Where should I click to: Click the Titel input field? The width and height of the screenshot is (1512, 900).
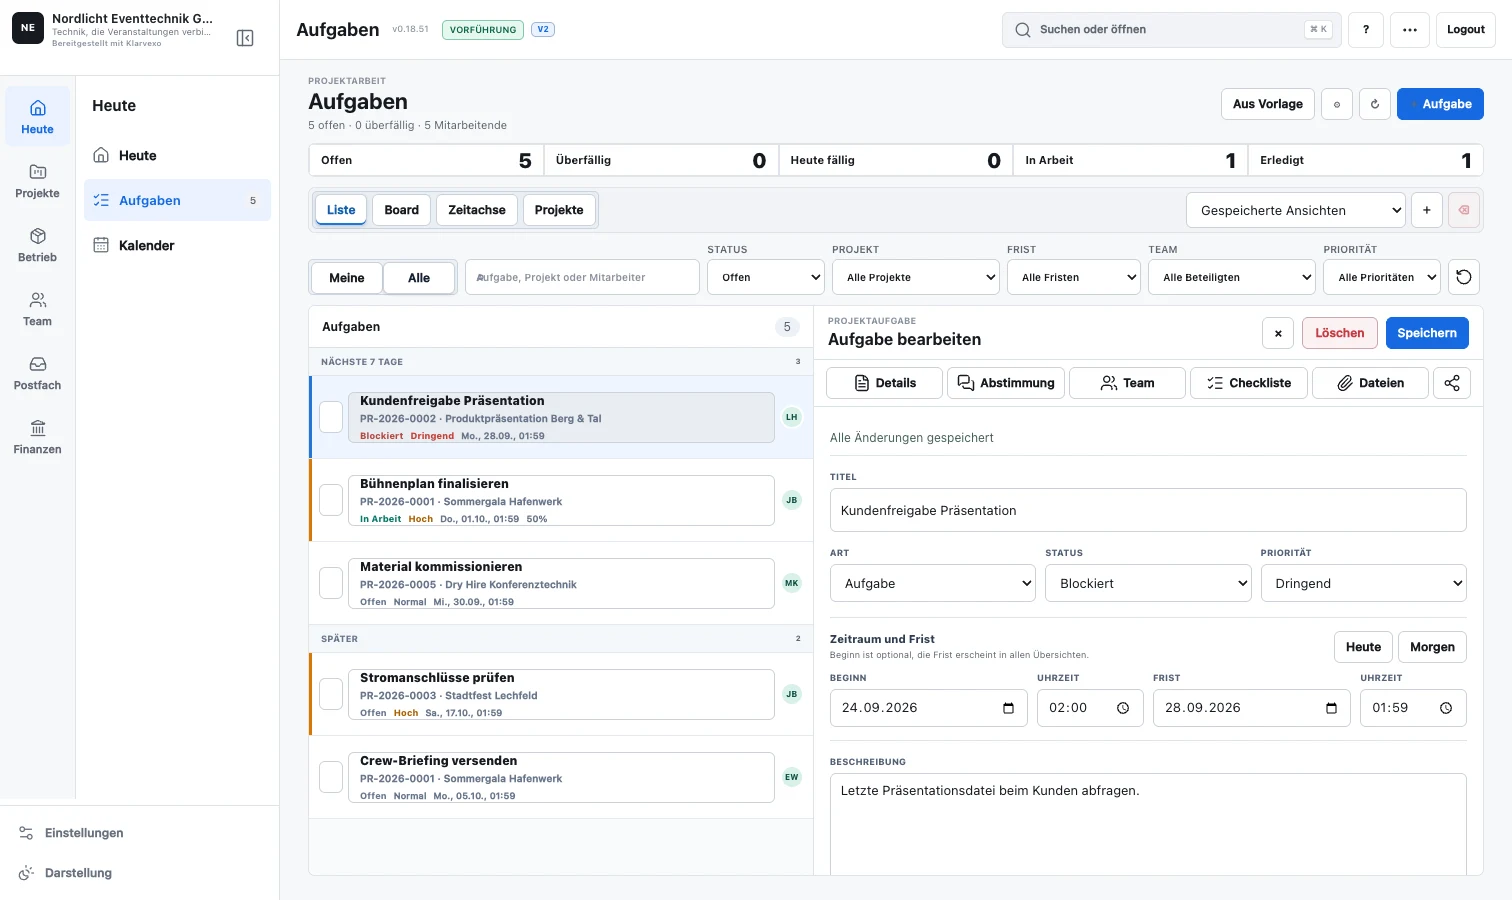click(x=1148, y=510)
